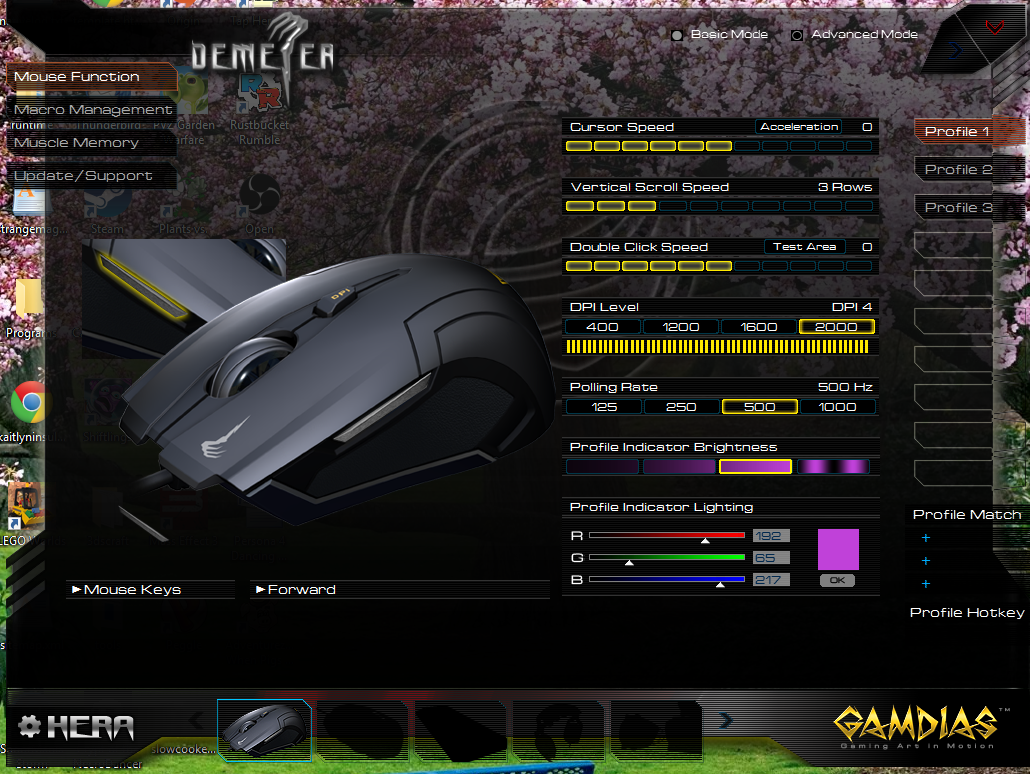Switch to Advanced Mode
This screenshot has width=1030, height=774.
pos(797,35)
